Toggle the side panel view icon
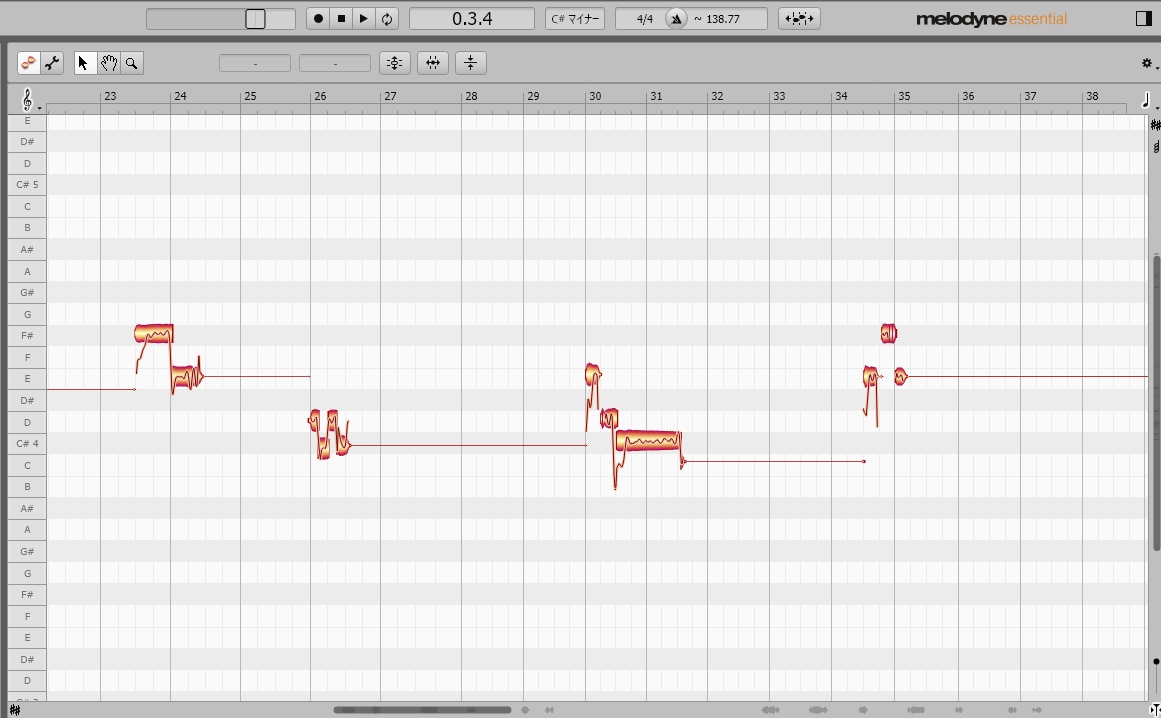The width and height of the screenshot is (1161, 718). click(1144, 19)
